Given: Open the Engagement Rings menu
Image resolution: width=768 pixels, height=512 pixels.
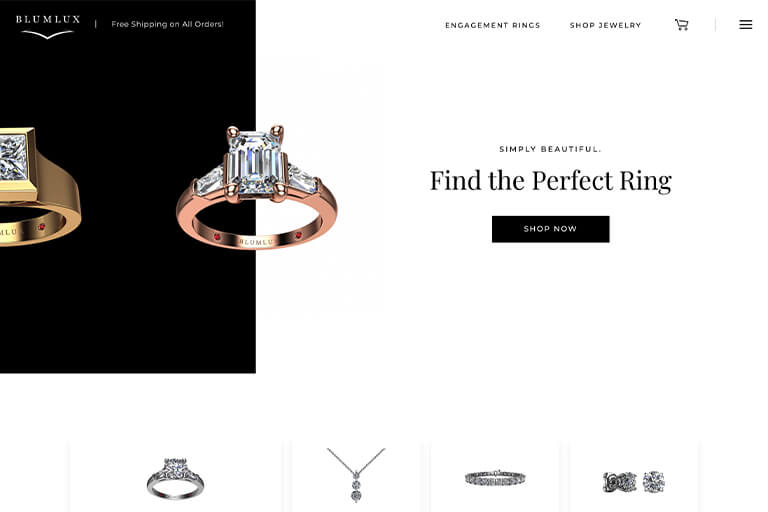Looking at the screenshot, I should coord(492,25).
